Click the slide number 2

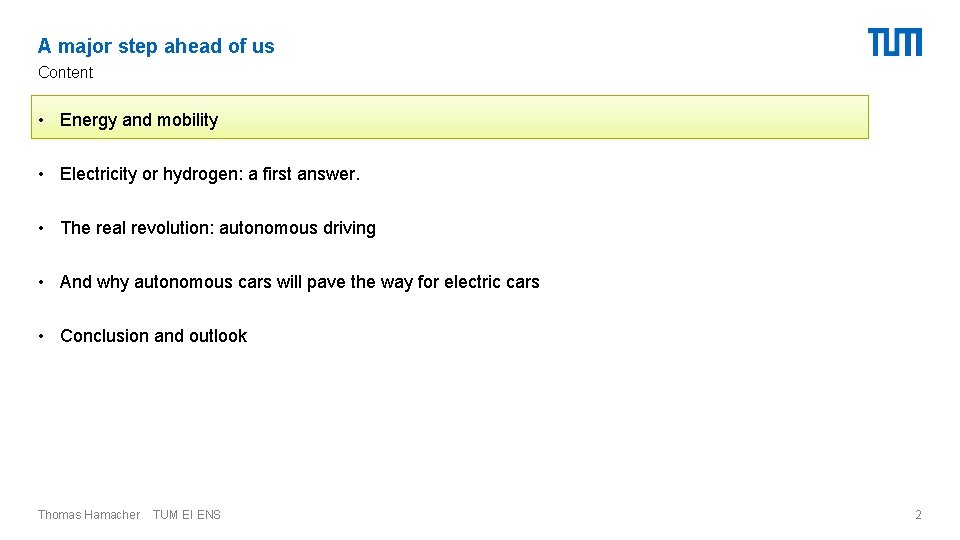(x=918, y=515)
